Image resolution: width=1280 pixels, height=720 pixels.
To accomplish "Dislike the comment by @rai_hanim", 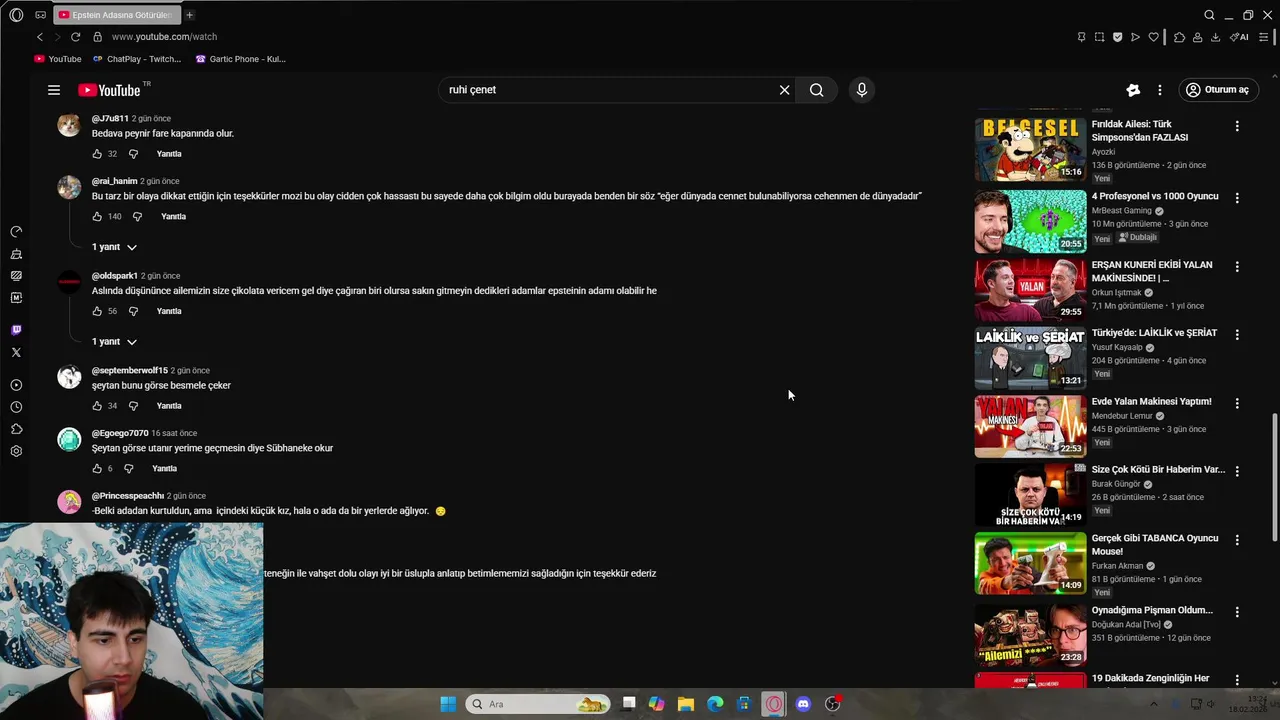I will click(x=137, y=217).
